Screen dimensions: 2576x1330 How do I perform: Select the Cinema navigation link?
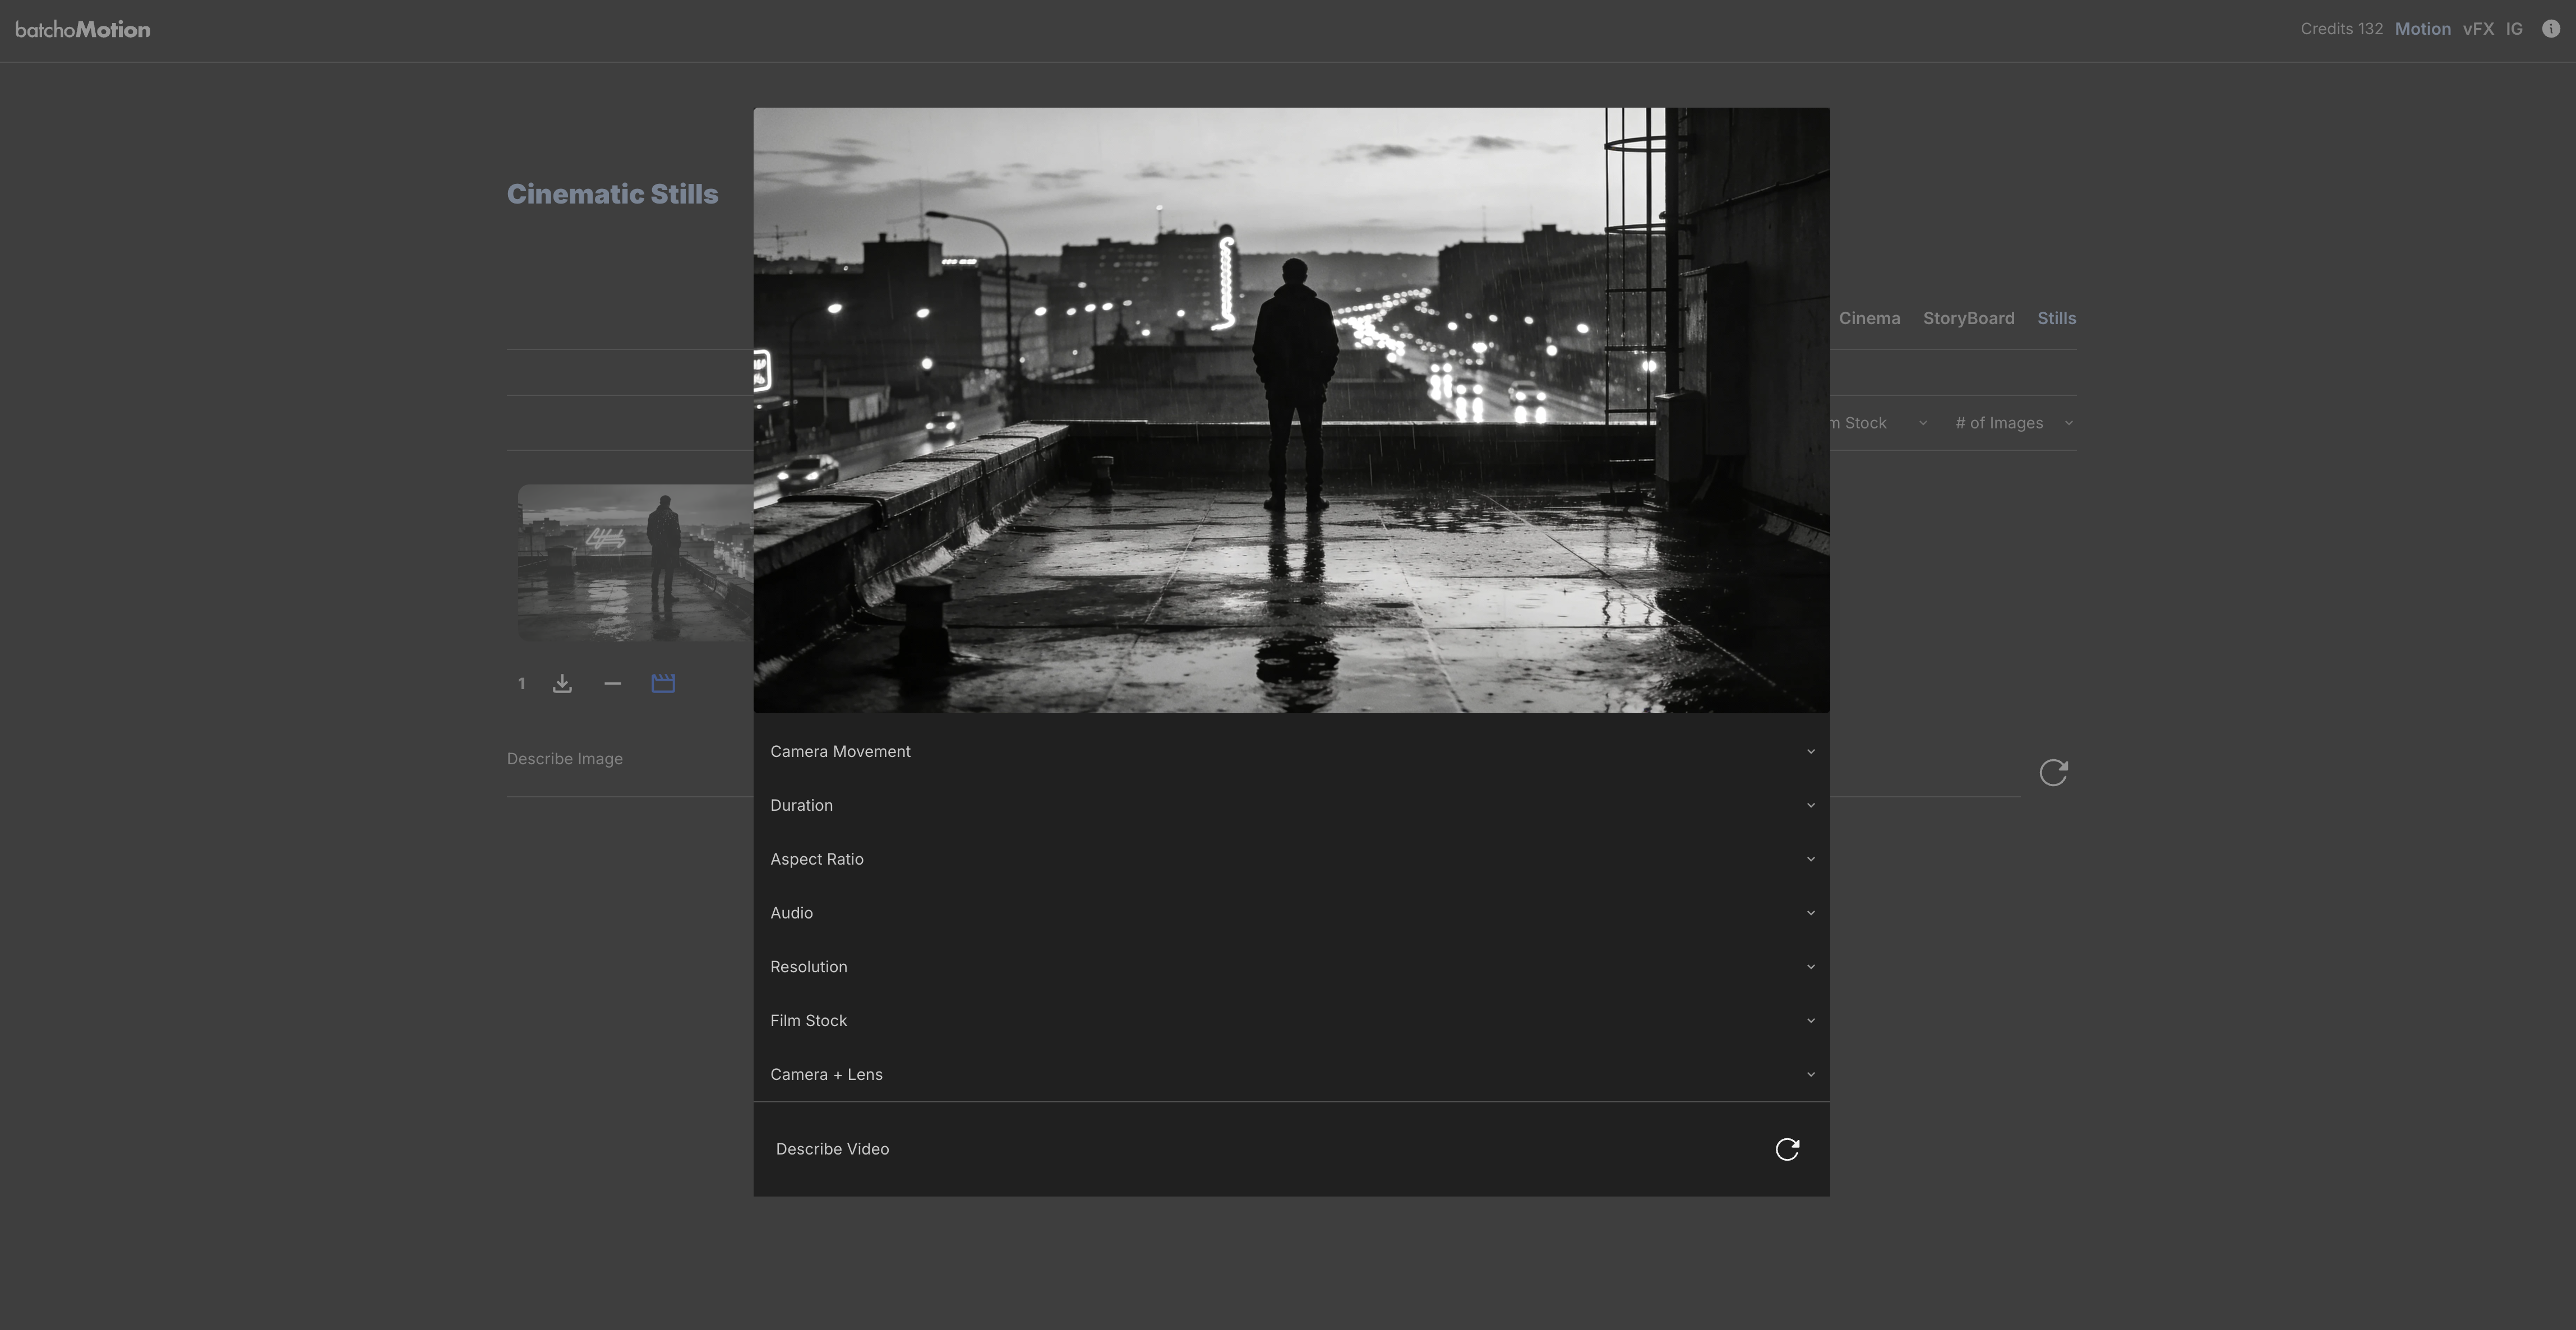(1869, 318)
